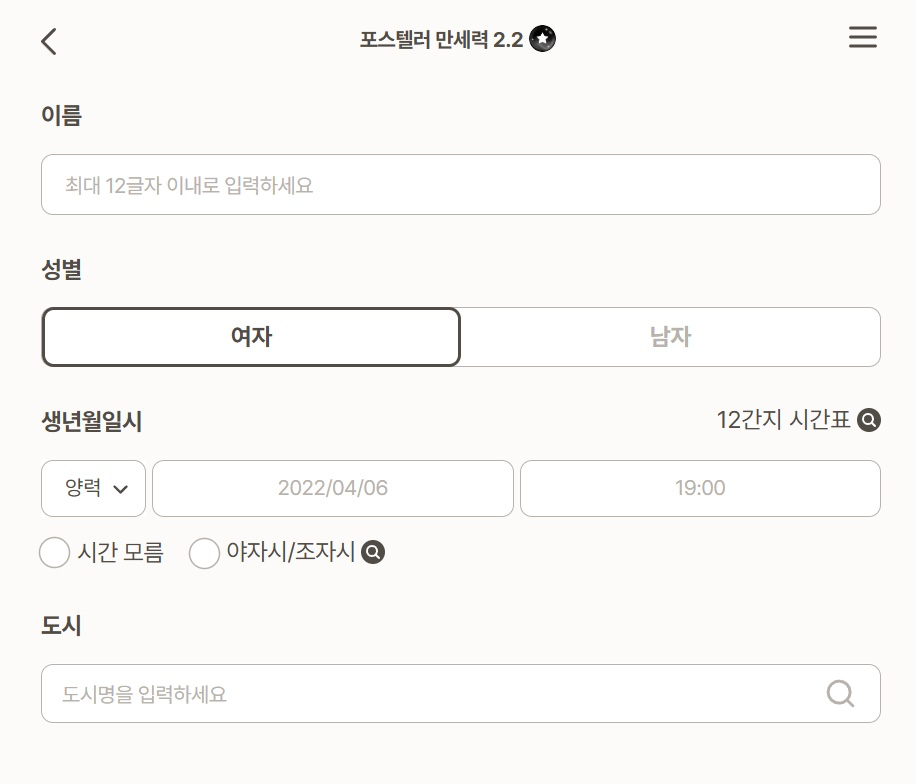Image resolution: width=916 pixels, height=784 pixels.
Task: Select the 시간 모름 radio option
Action: (54, 553)
